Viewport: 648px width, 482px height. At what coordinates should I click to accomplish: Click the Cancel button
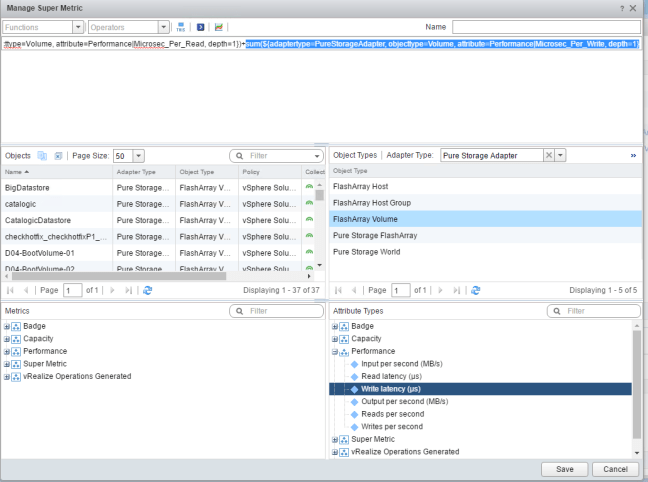pyautogui.click(x=616, y=468)
